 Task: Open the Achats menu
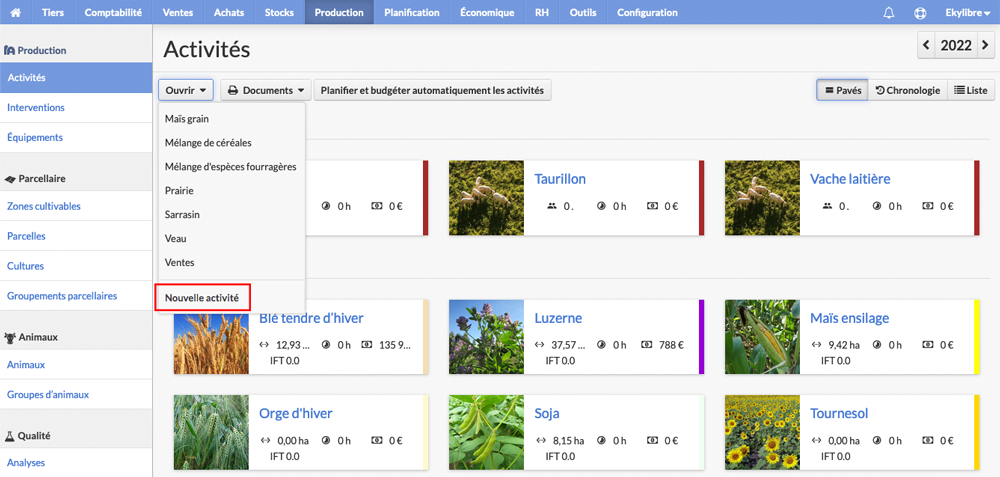(x=229, y=12)
